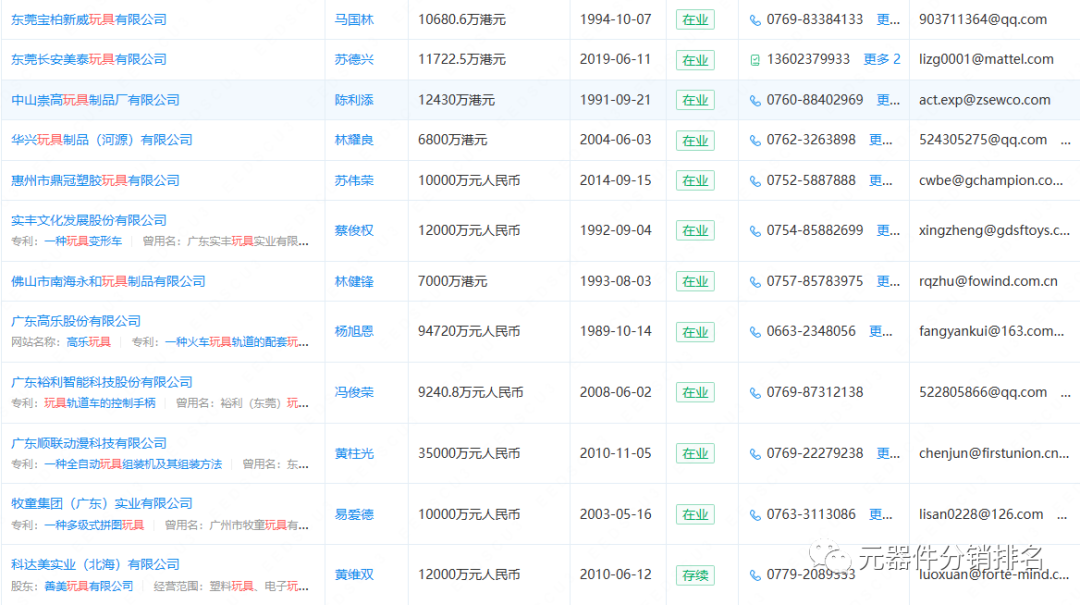
Task: Open 佛山市南海永和玩具制品有限公司 link
Action: (108, 281)
